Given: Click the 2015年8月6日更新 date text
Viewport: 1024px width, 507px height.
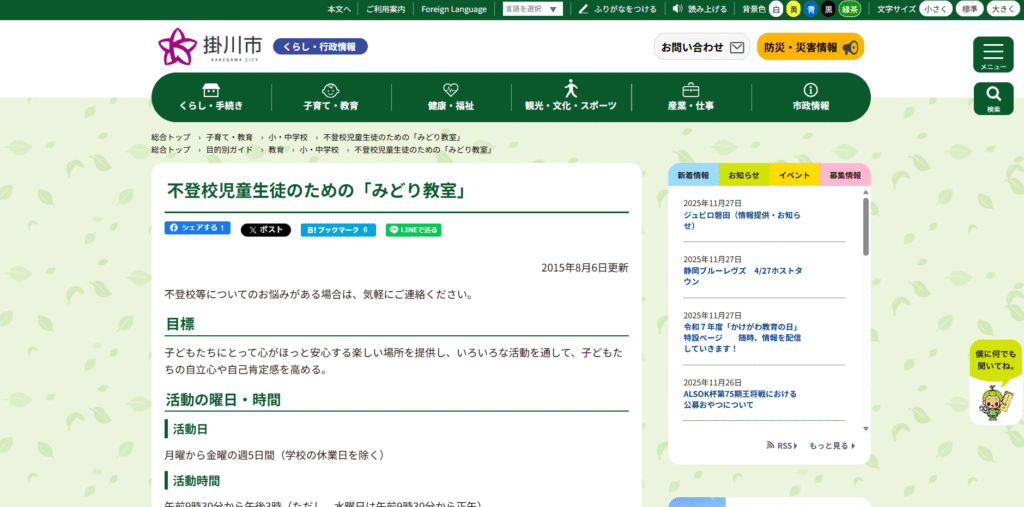Looking at the screenshot, I should 584,268.
